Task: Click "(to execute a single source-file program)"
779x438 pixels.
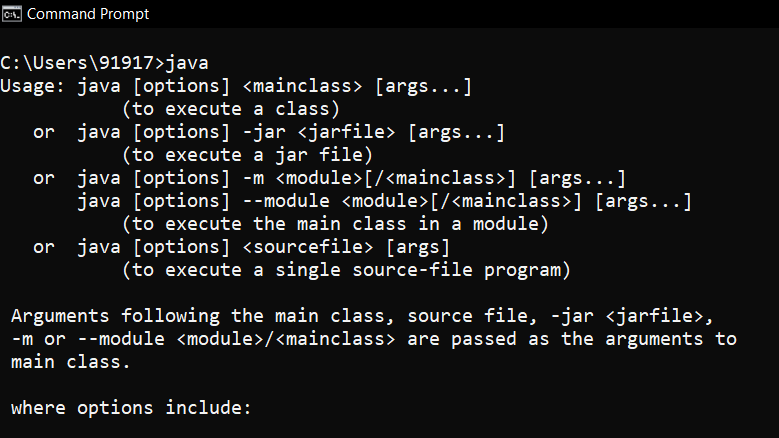Action: point(345,270)
